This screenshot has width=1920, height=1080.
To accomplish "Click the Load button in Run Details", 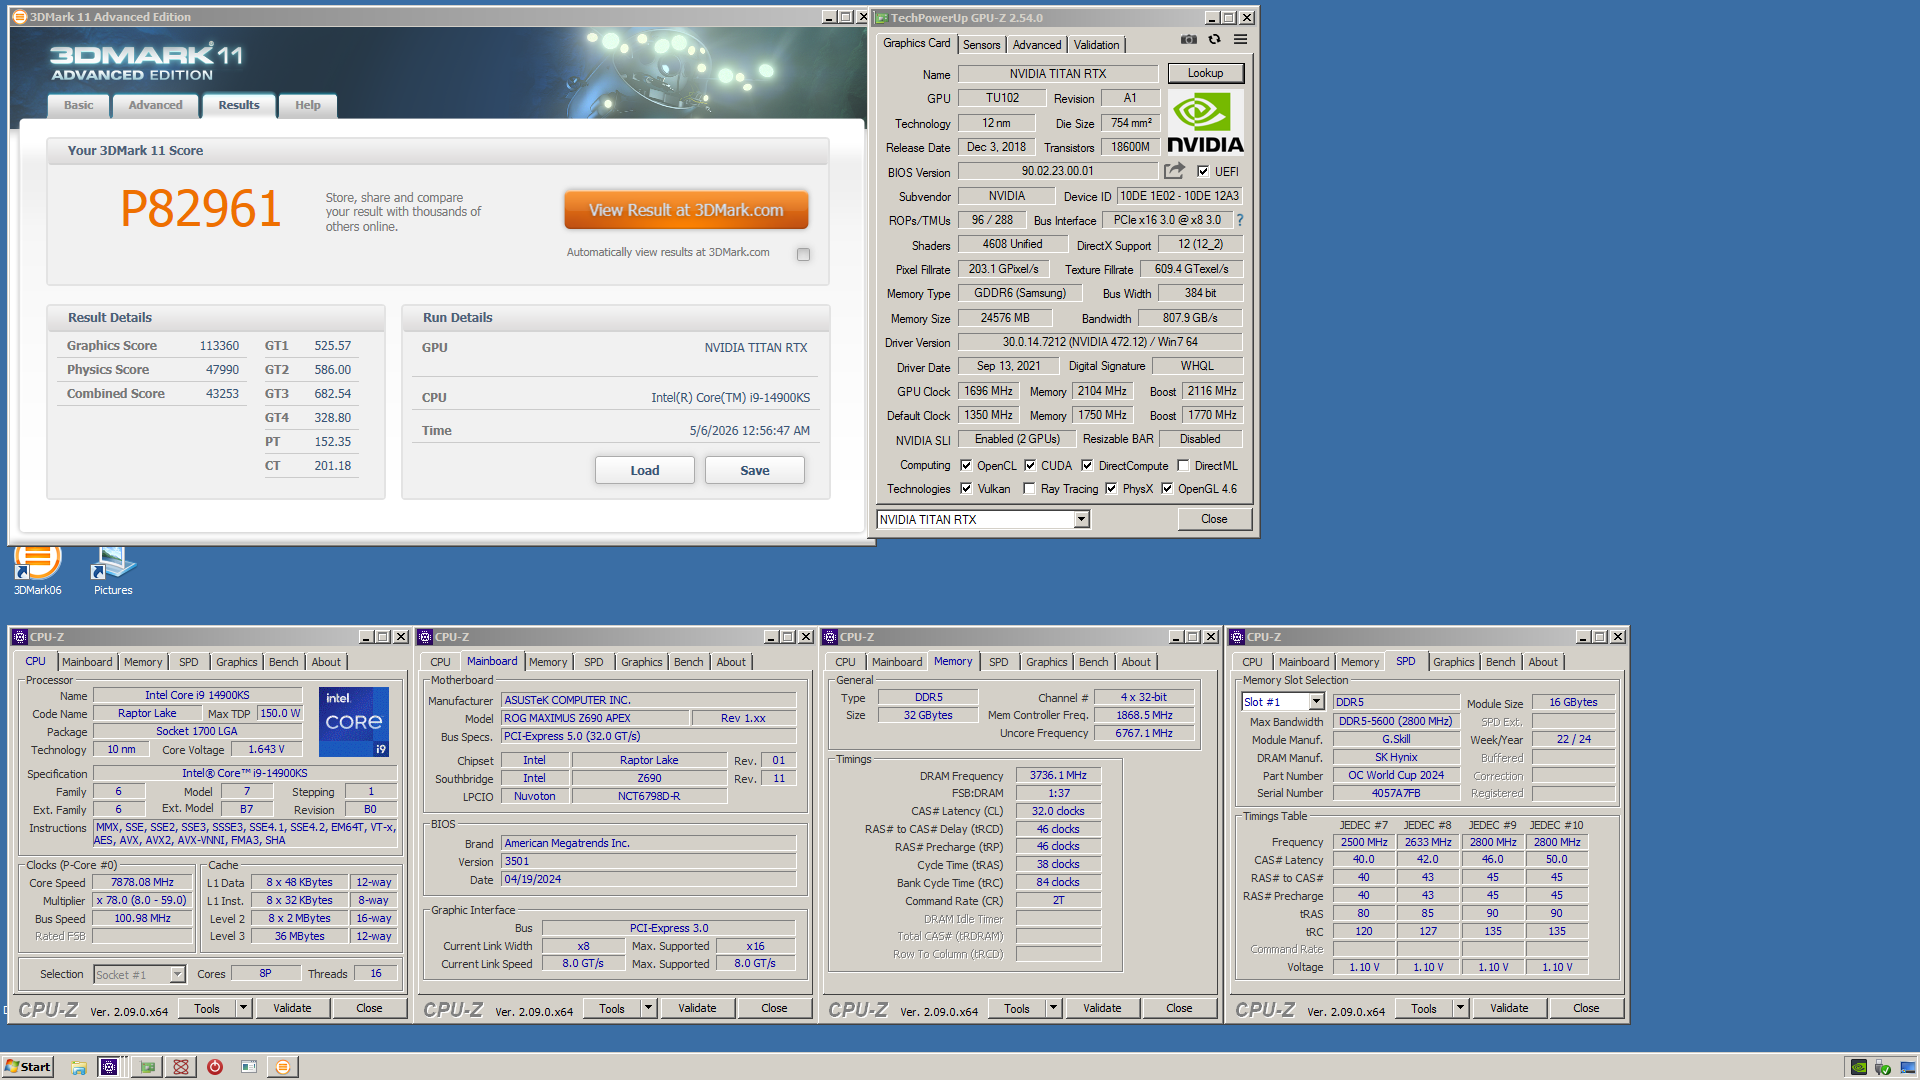I will 645,470.
